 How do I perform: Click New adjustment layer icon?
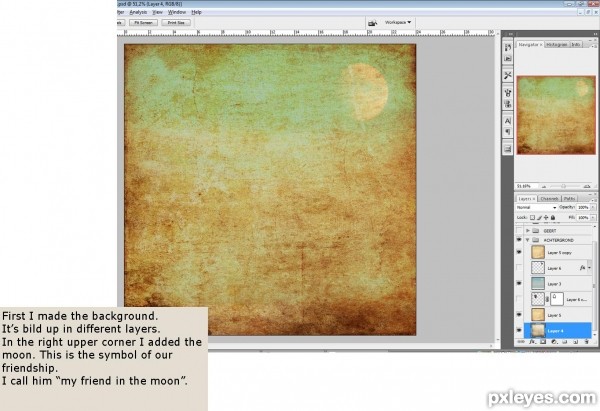[554, 342]
